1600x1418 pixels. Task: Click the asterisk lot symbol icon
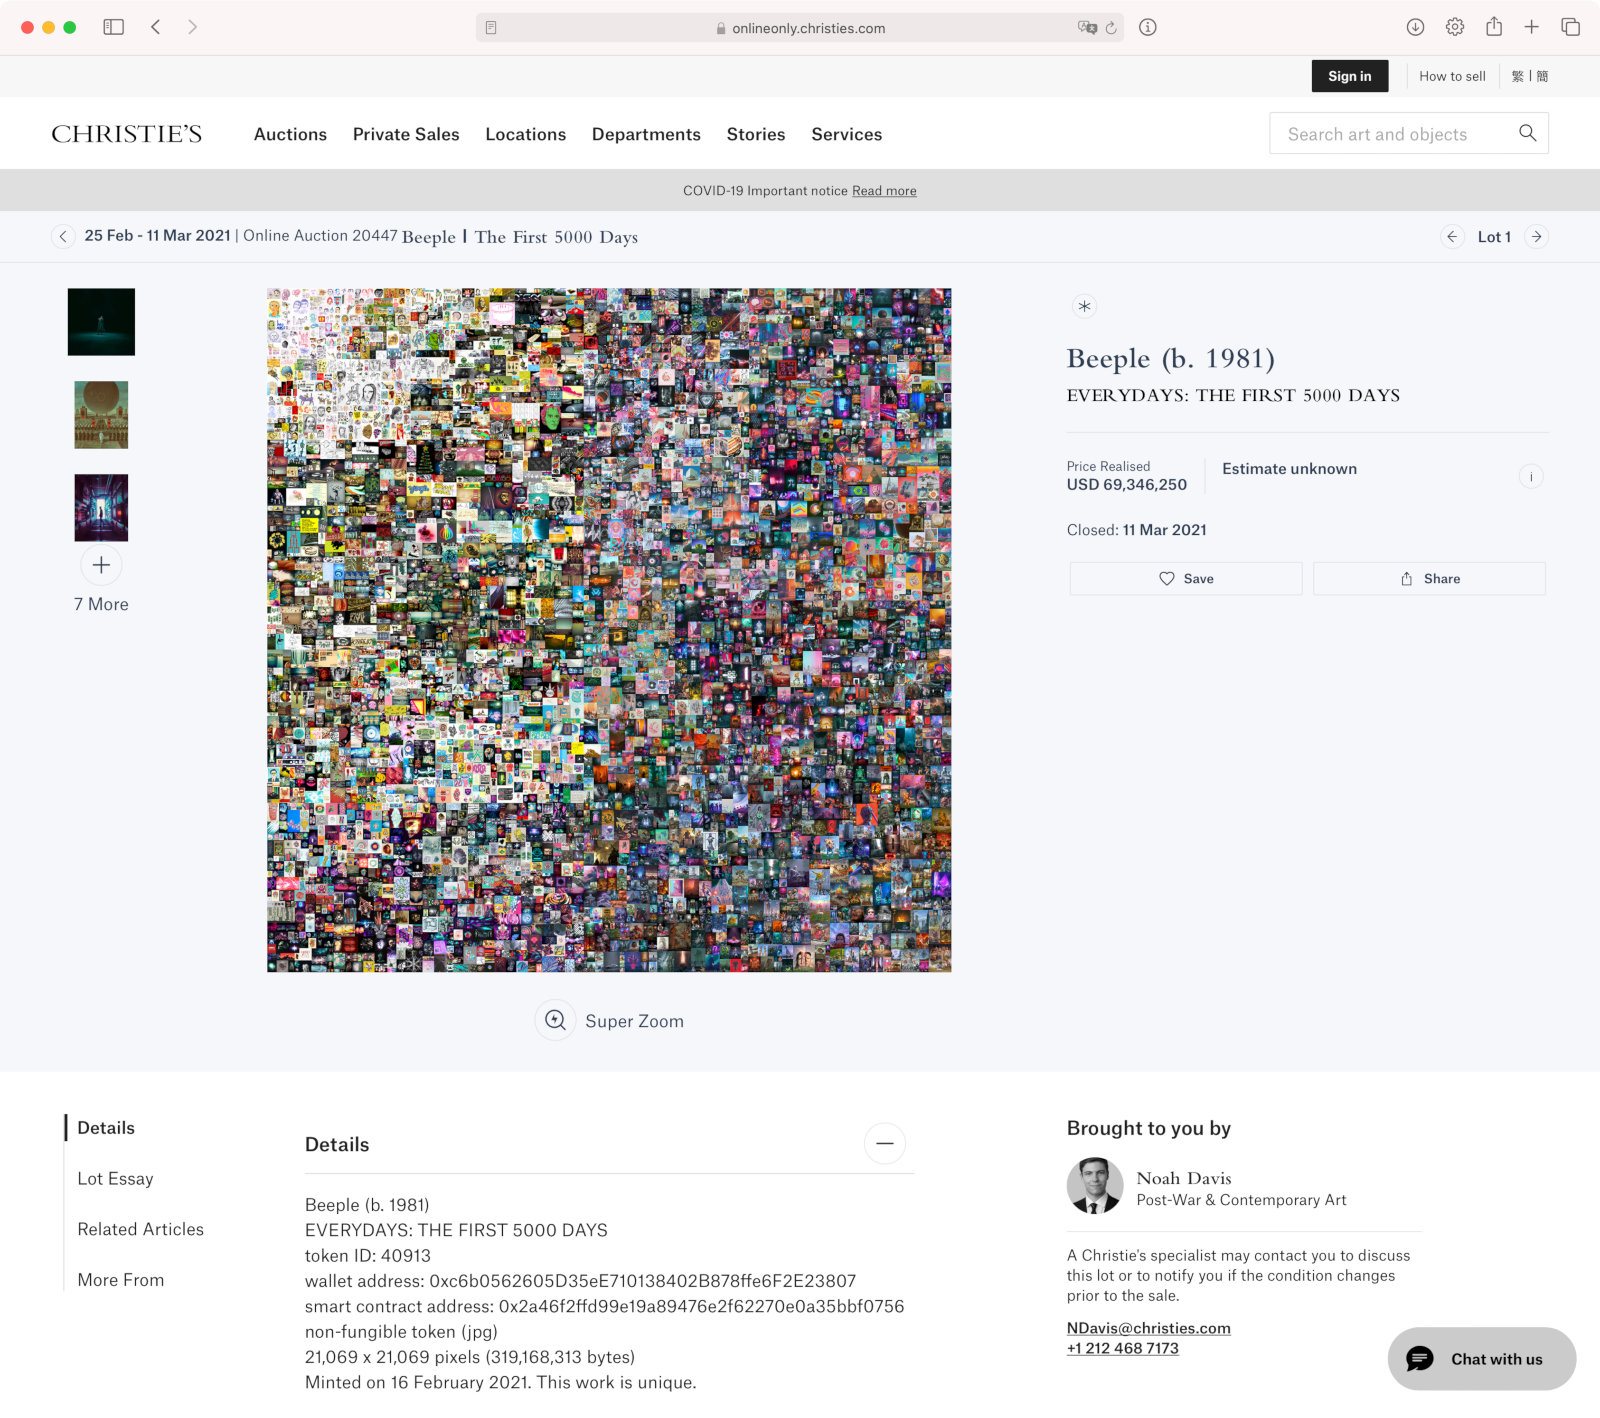[x=1084, y=306]
